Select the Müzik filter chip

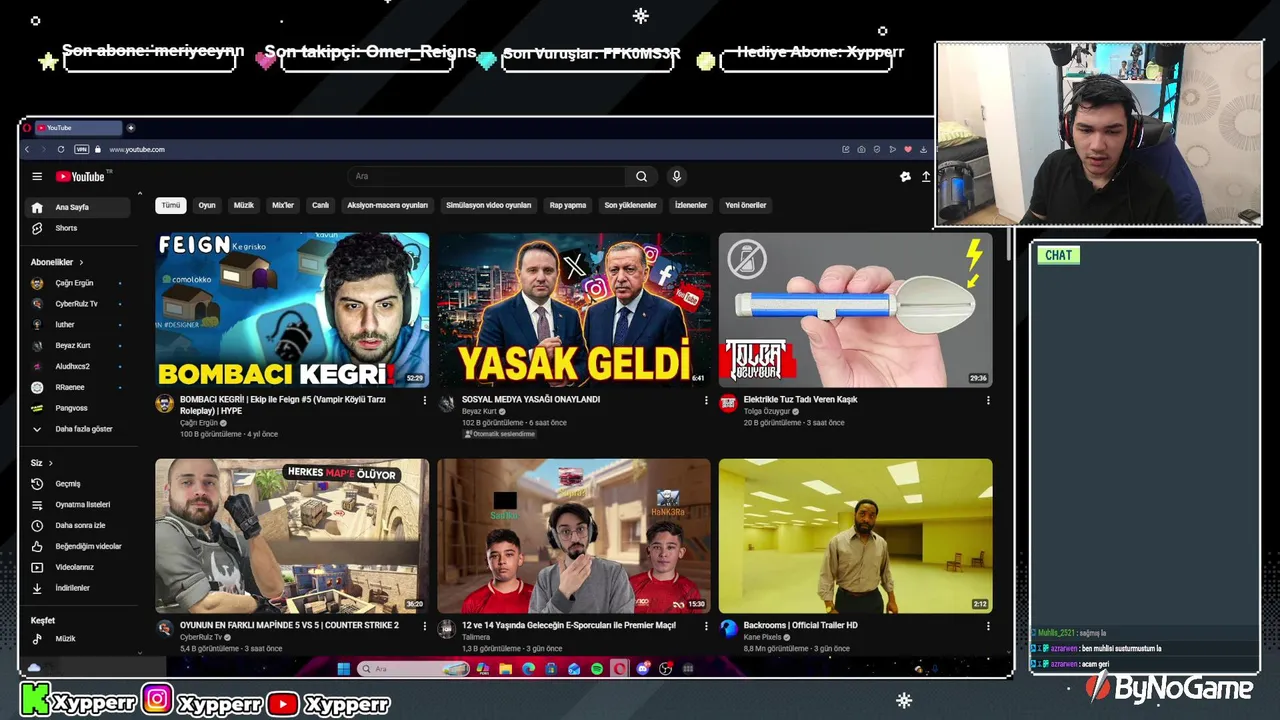tap(244, 205)
